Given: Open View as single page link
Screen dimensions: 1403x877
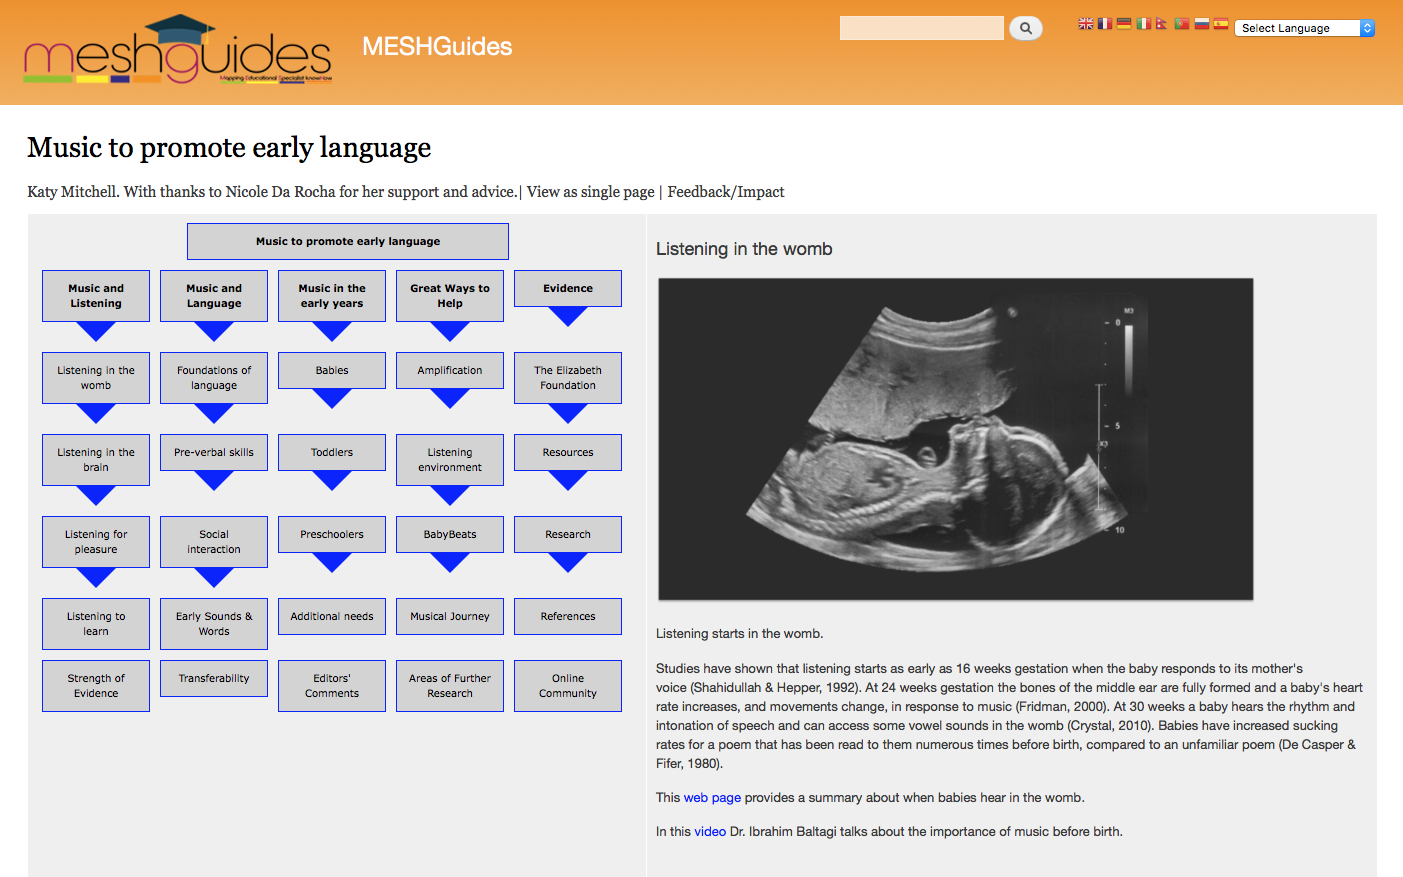Looking at the screenshot, I should [590, 192].
